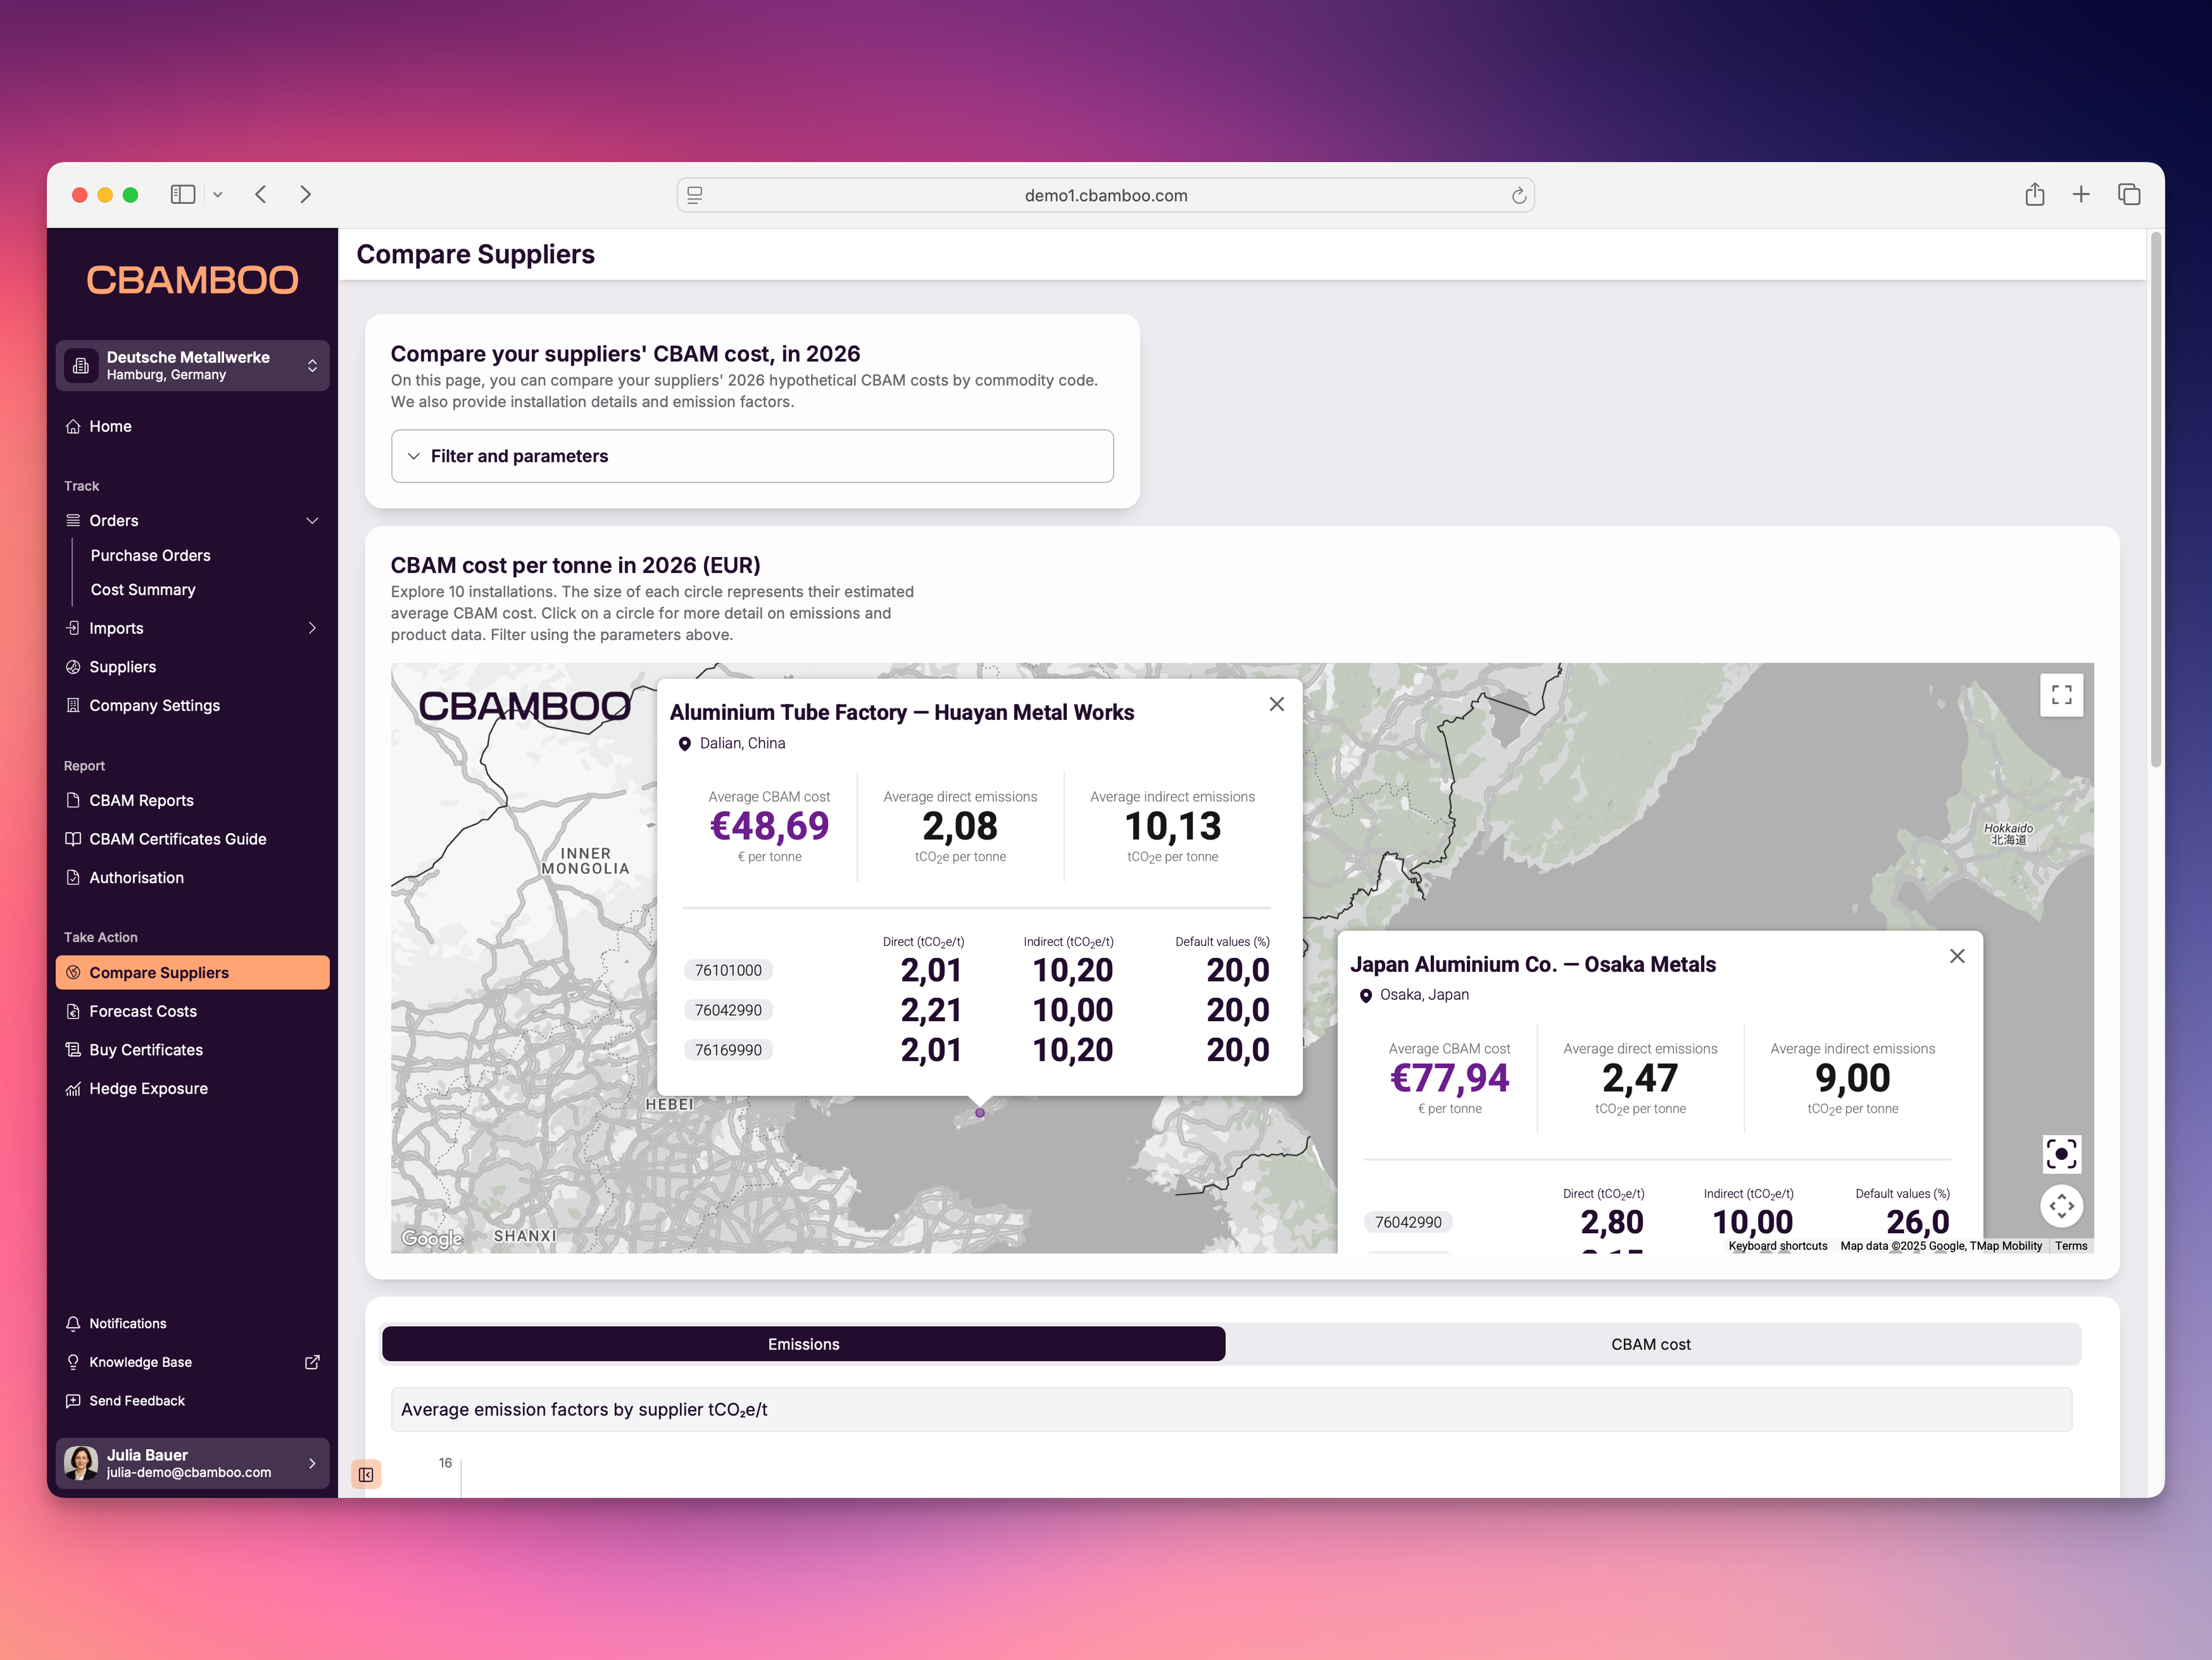Collapse sidebar with the orange panel icon
Viewport: 2212px width, 1660px height.
[366, 1474]
